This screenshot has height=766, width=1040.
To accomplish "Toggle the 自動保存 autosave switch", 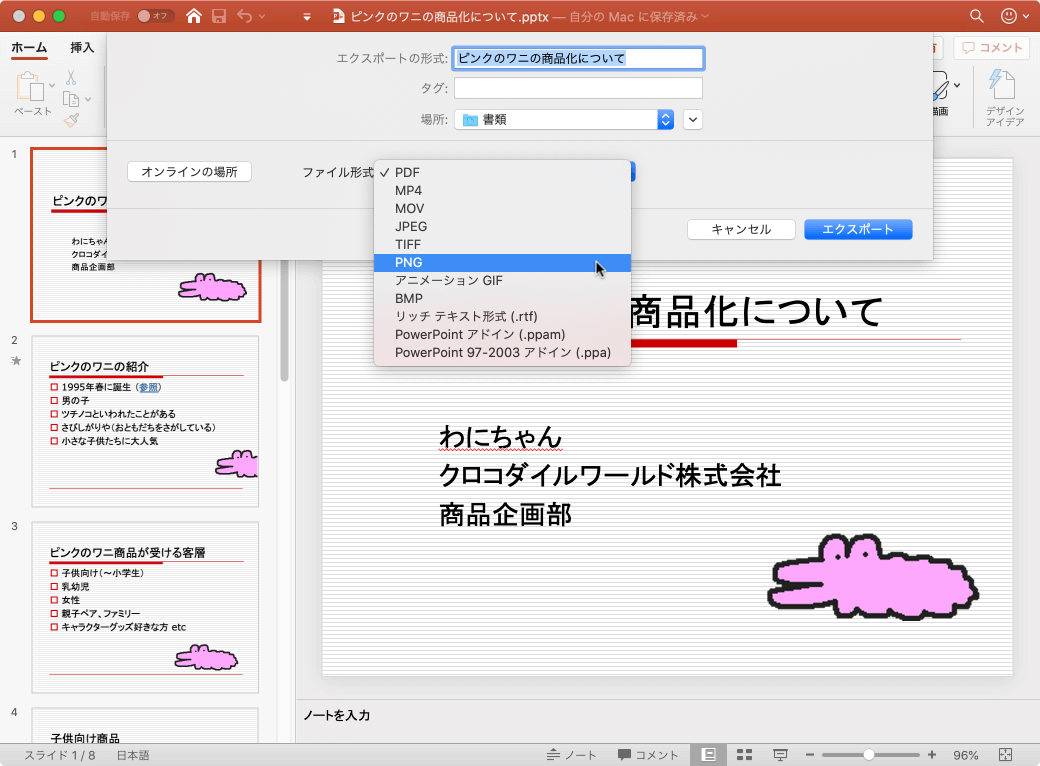I will (x=156, y=16).
